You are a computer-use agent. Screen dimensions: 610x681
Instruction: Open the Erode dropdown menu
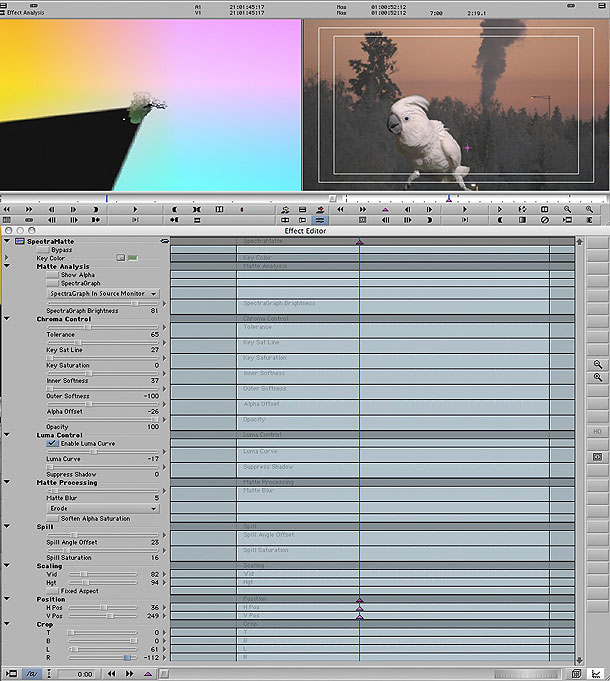tap(104, 508)
